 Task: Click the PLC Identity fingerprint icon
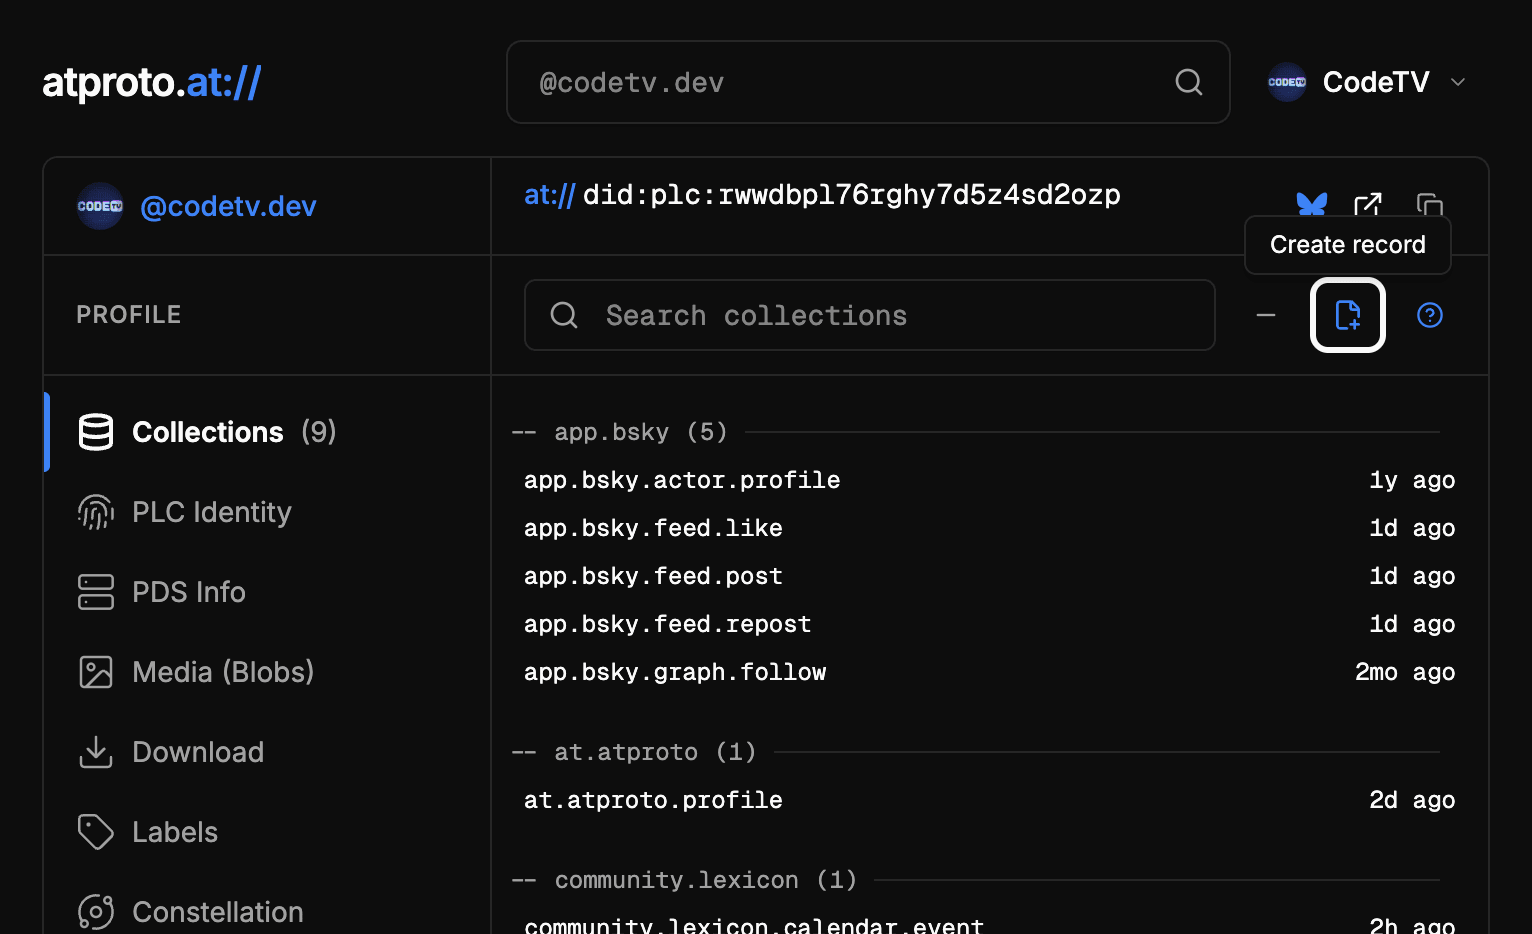pos(96,512)
